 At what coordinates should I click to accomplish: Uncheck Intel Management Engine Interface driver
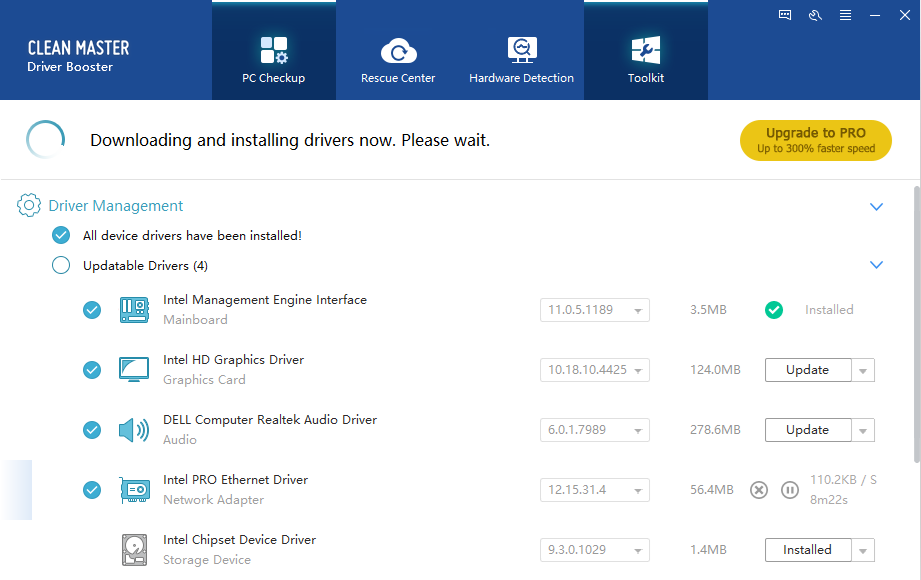pos(92,310)
